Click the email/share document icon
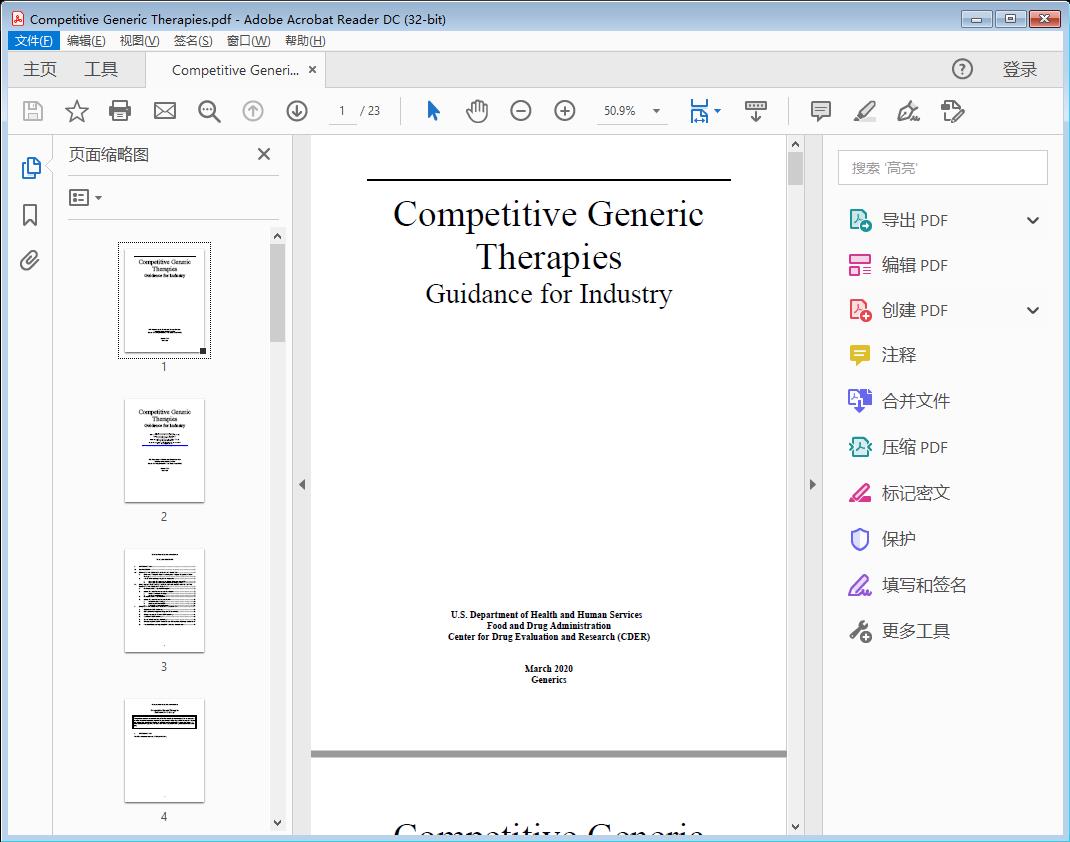The width and height of the screenshot is (1070, 842). tap(164, 111)
